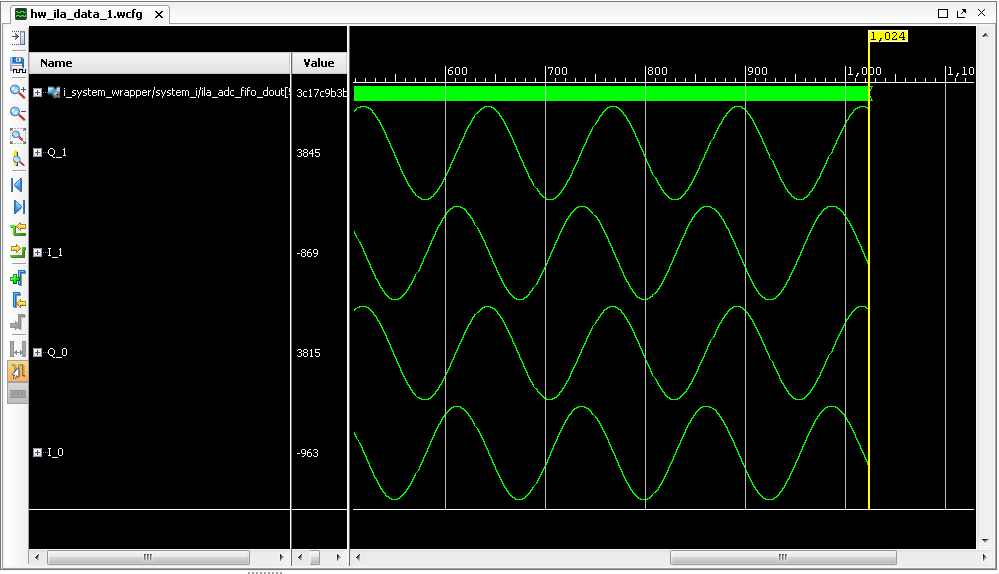Float the waveform window
Viewport: 999px width, 574px height.
coord(961,13)
